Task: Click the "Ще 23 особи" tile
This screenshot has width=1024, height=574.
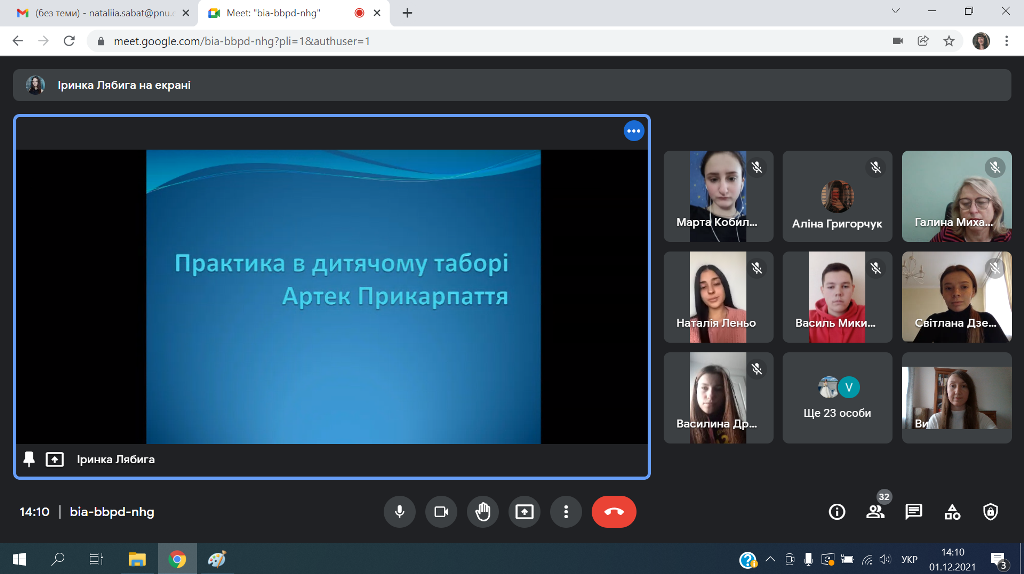Action: pos(837,397)
